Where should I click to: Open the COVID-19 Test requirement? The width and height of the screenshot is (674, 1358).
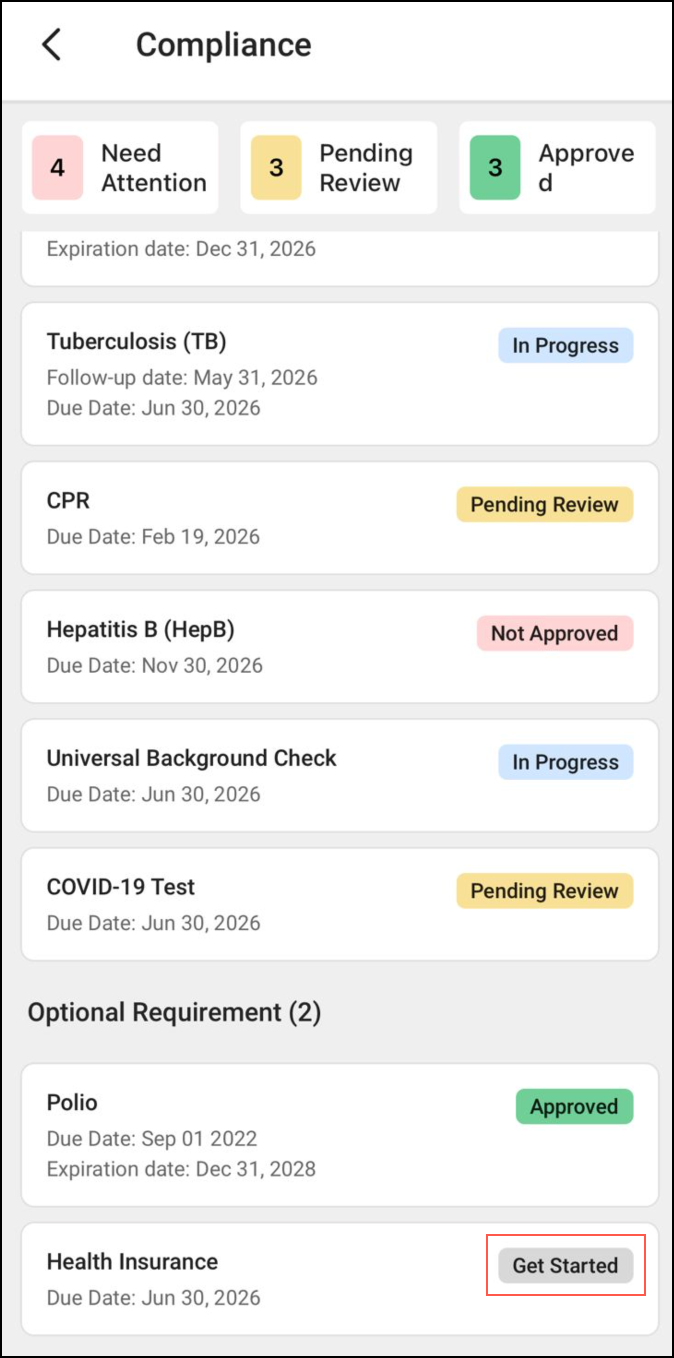pos(250,905)
